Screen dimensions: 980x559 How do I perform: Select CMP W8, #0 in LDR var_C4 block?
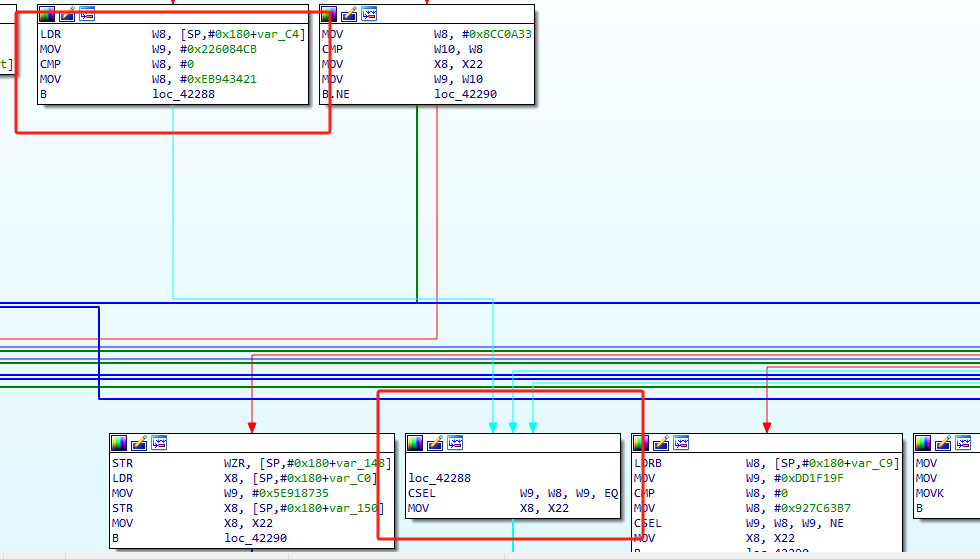(117, 64)
